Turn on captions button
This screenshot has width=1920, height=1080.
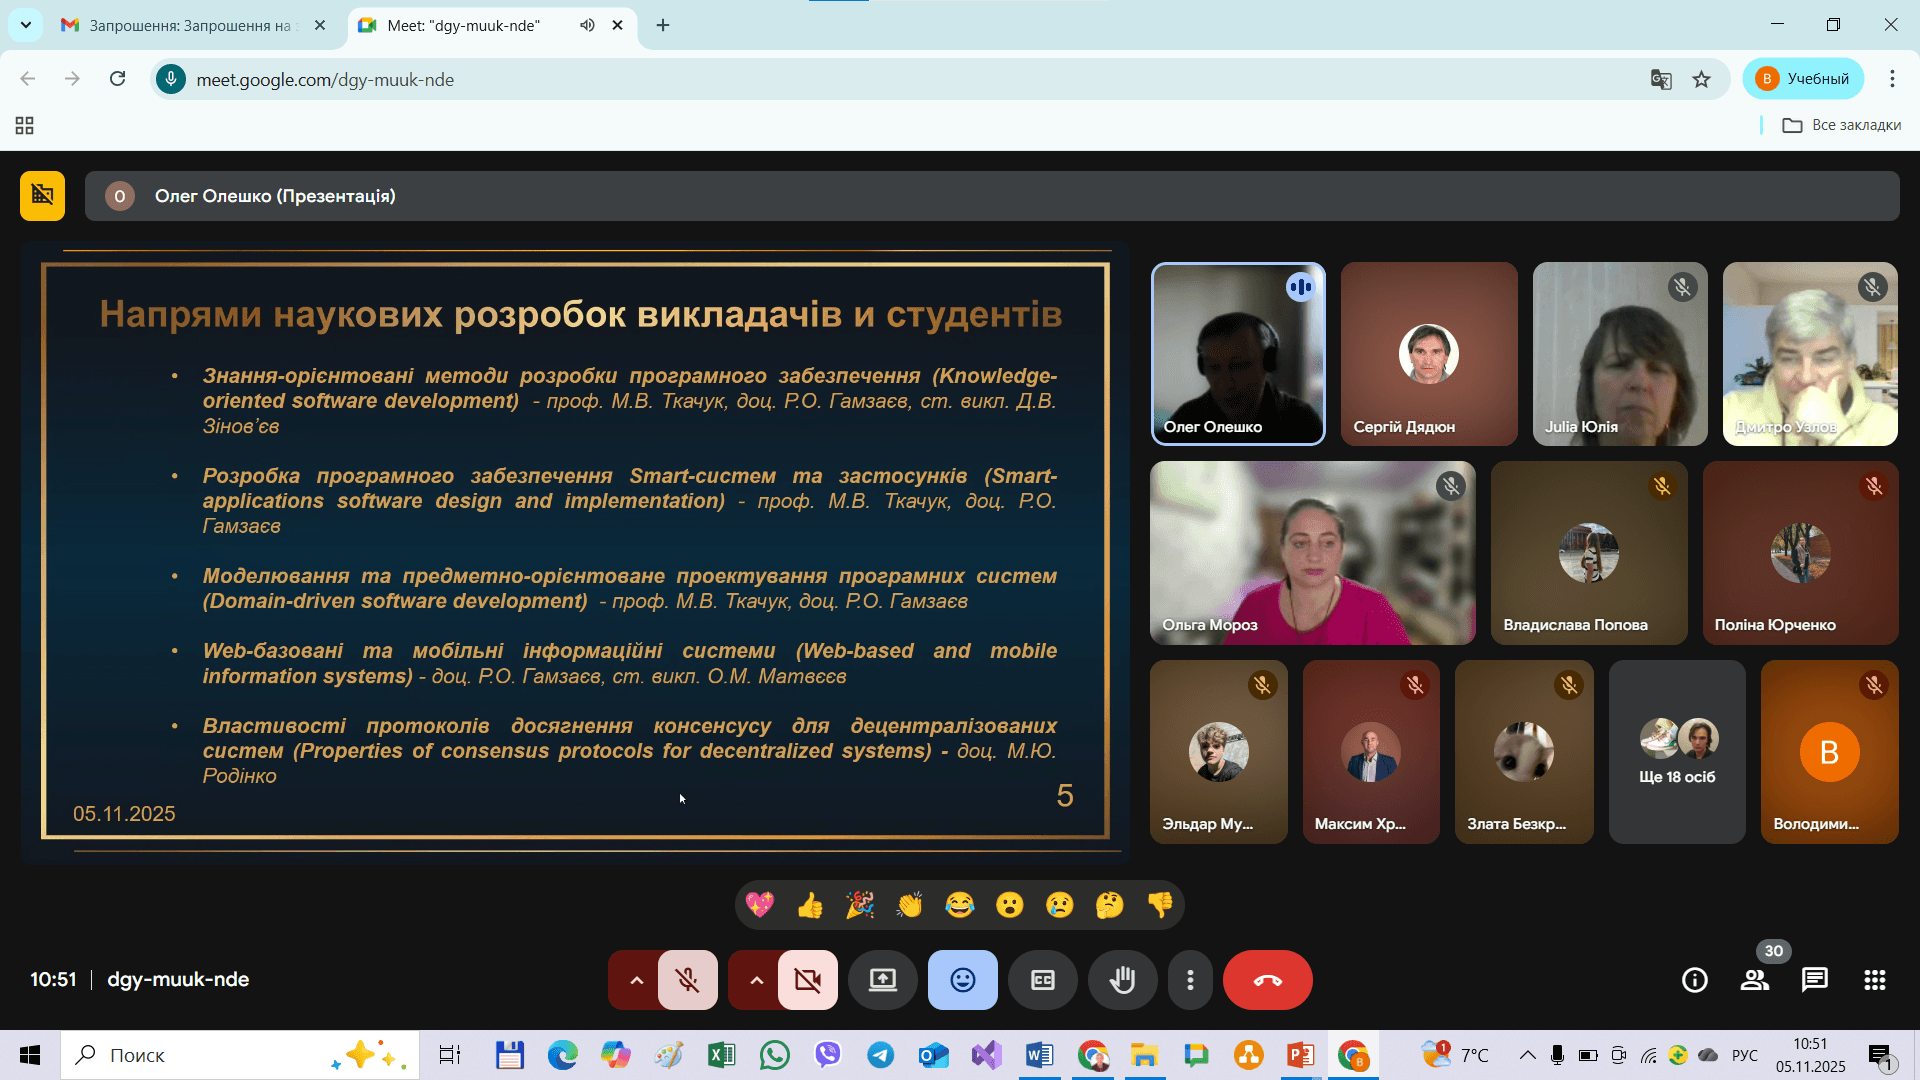pyautogui.click(x=1043, y=980)
